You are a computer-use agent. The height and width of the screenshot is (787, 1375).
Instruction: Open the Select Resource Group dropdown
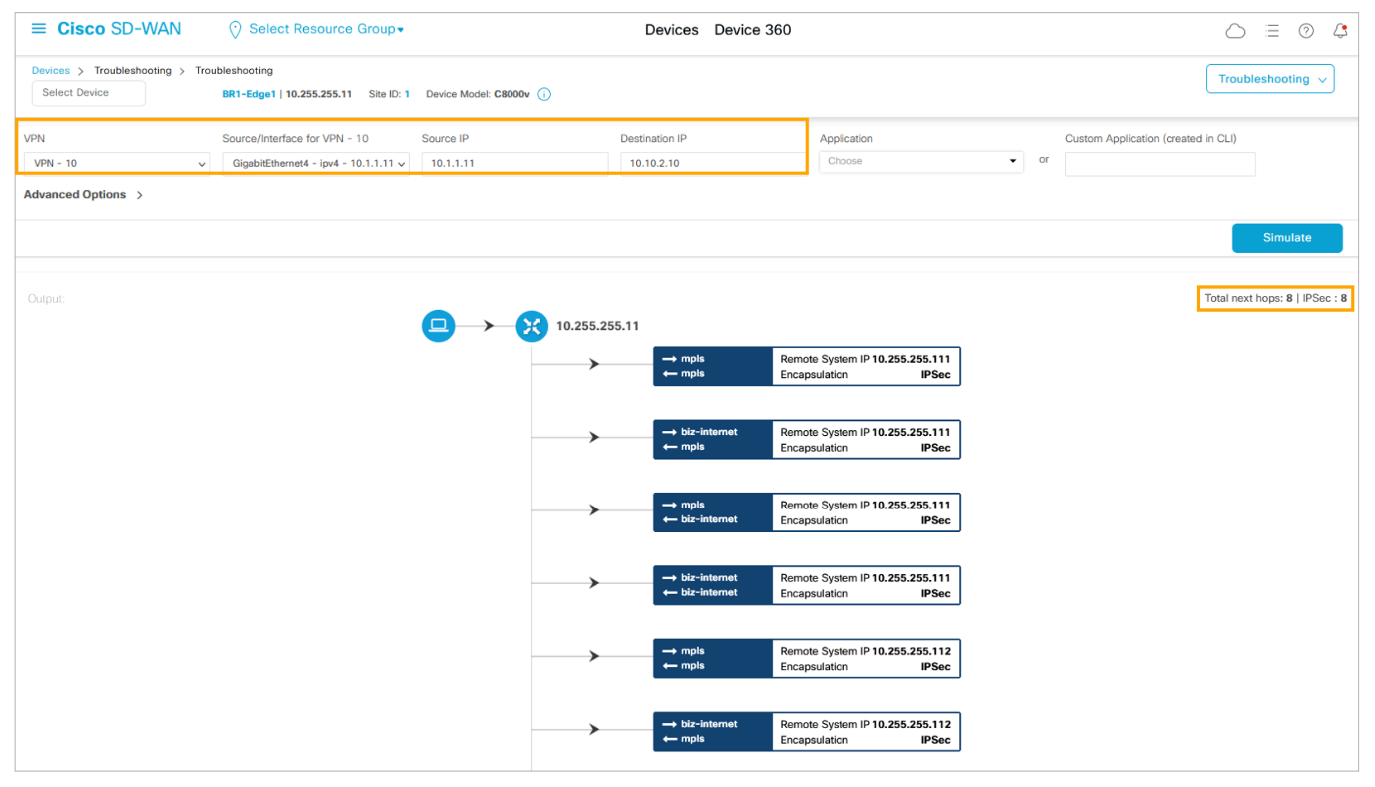(x=326, y=30)
